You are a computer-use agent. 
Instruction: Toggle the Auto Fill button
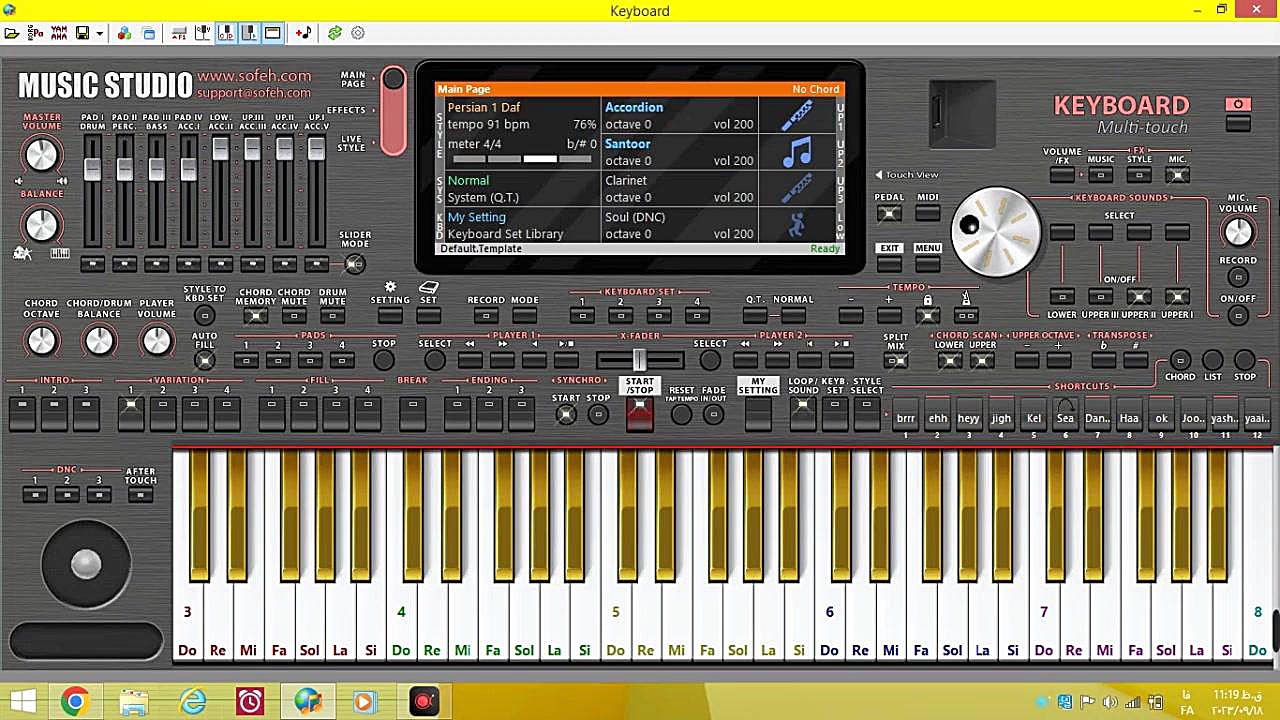pos(204,360)
